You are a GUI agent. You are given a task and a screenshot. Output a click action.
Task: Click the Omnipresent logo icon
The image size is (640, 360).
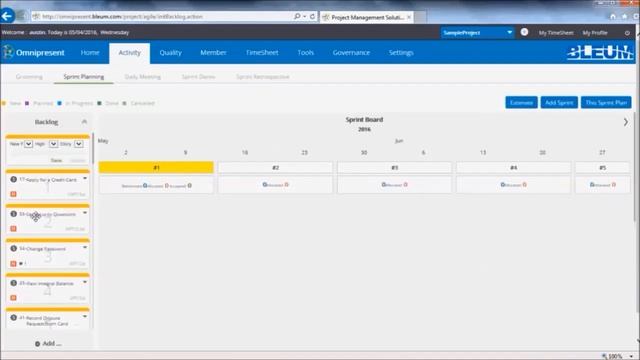(8, 52)
